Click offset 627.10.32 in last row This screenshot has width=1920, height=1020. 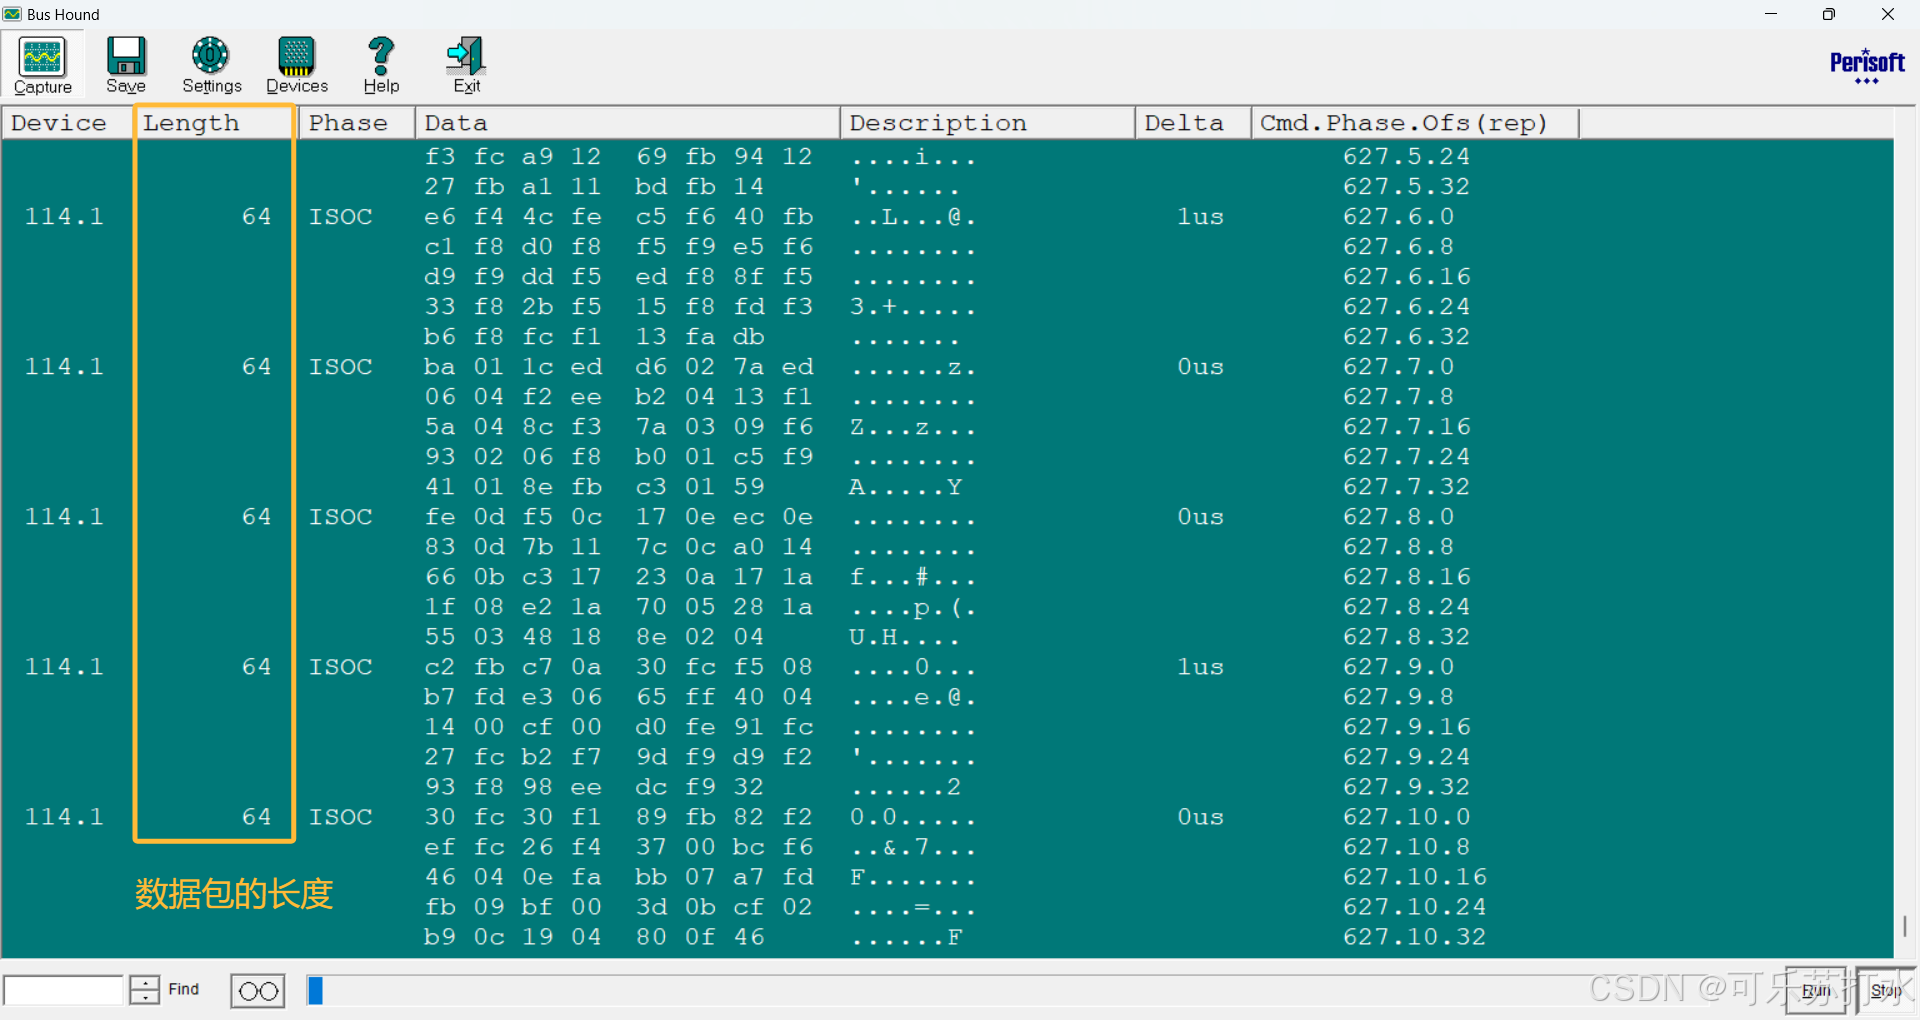[x=1414, y=936]
